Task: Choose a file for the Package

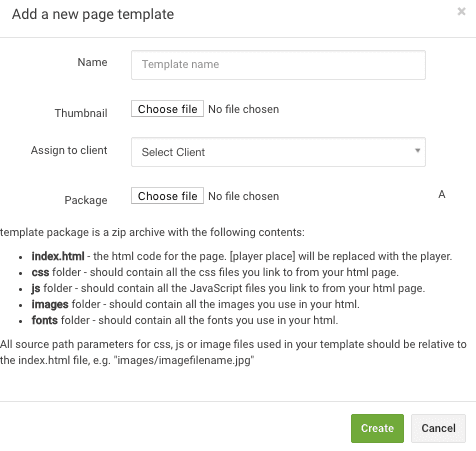Action: pos(167,196)
